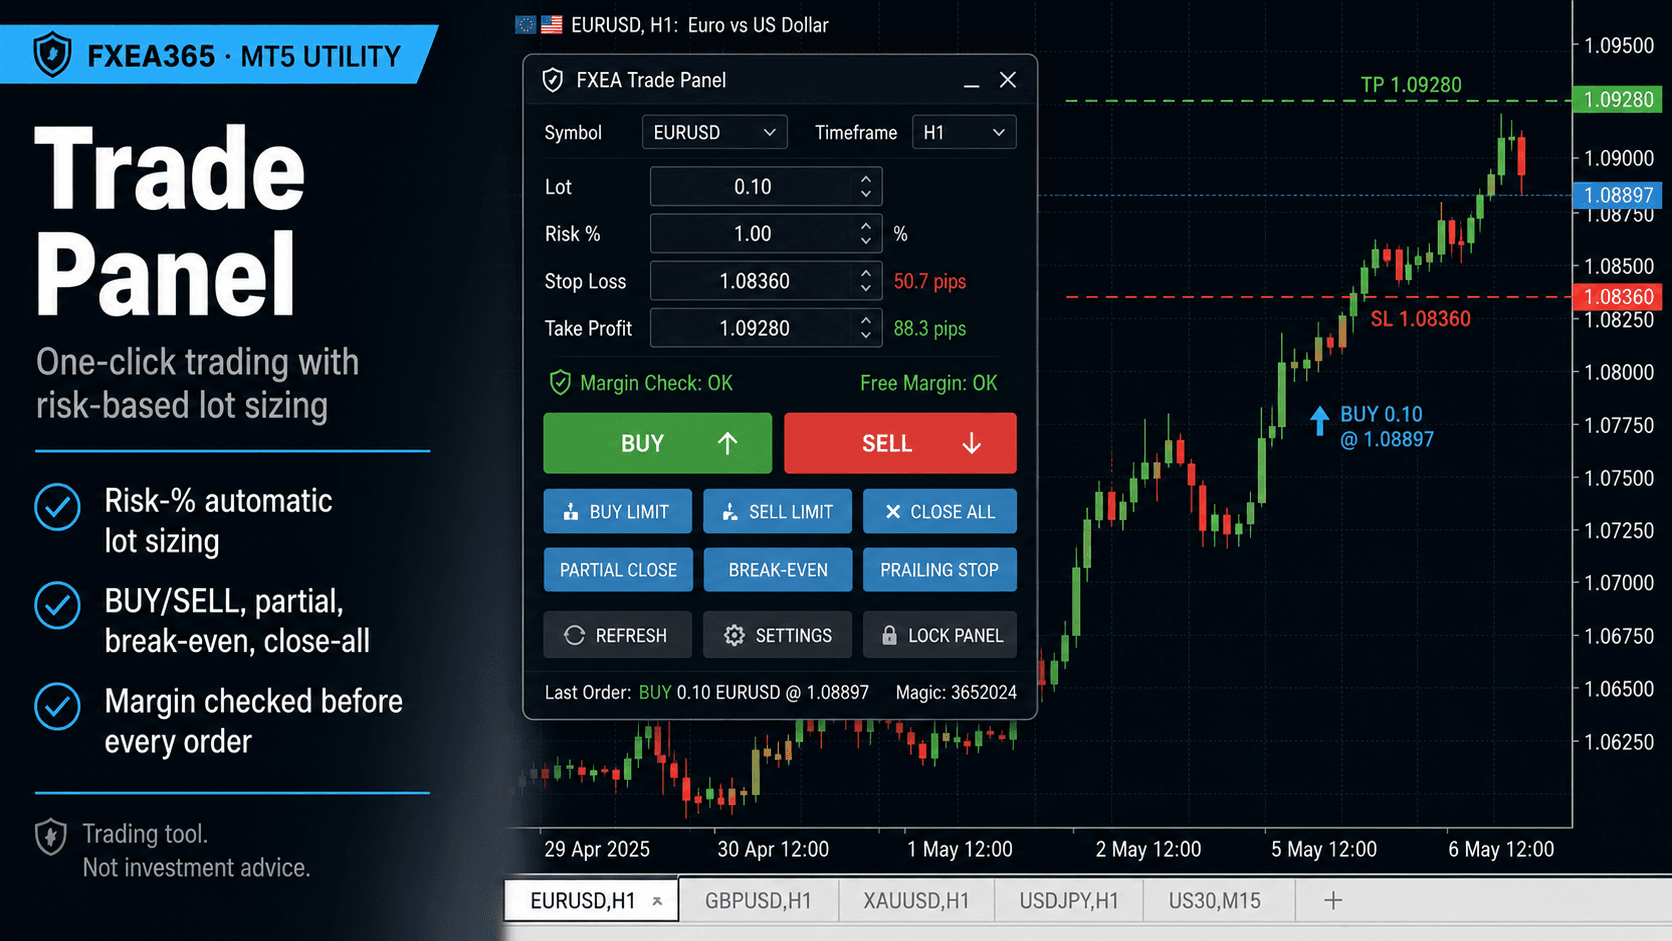Click CLOSE ALL positions button
The width and height of the screenshot is (1672, 941).
940,511
